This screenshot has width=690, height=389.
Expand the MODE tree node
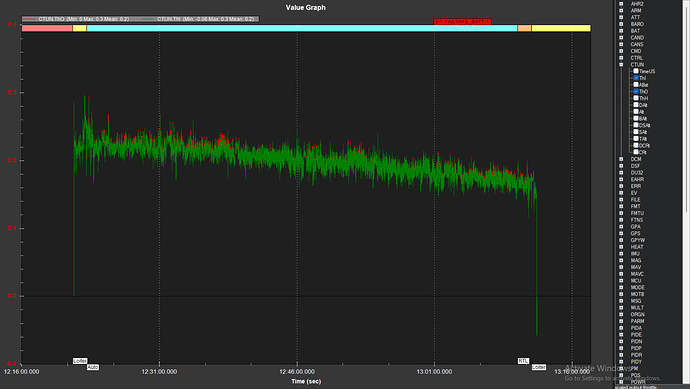(621, 287)
